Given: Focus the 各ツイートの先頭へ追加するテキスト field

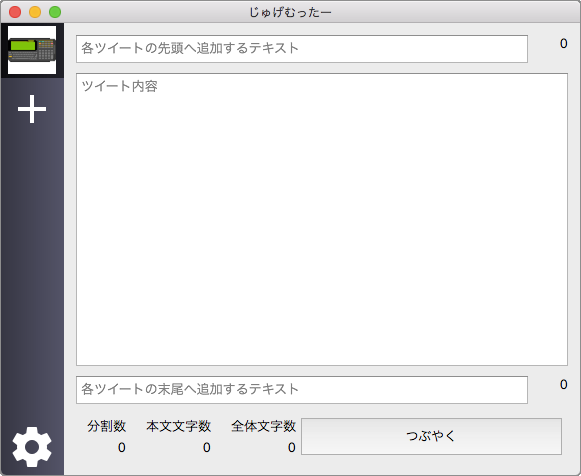Looking at the screenshot, I should pyautogui.click(x=302, y=49).
